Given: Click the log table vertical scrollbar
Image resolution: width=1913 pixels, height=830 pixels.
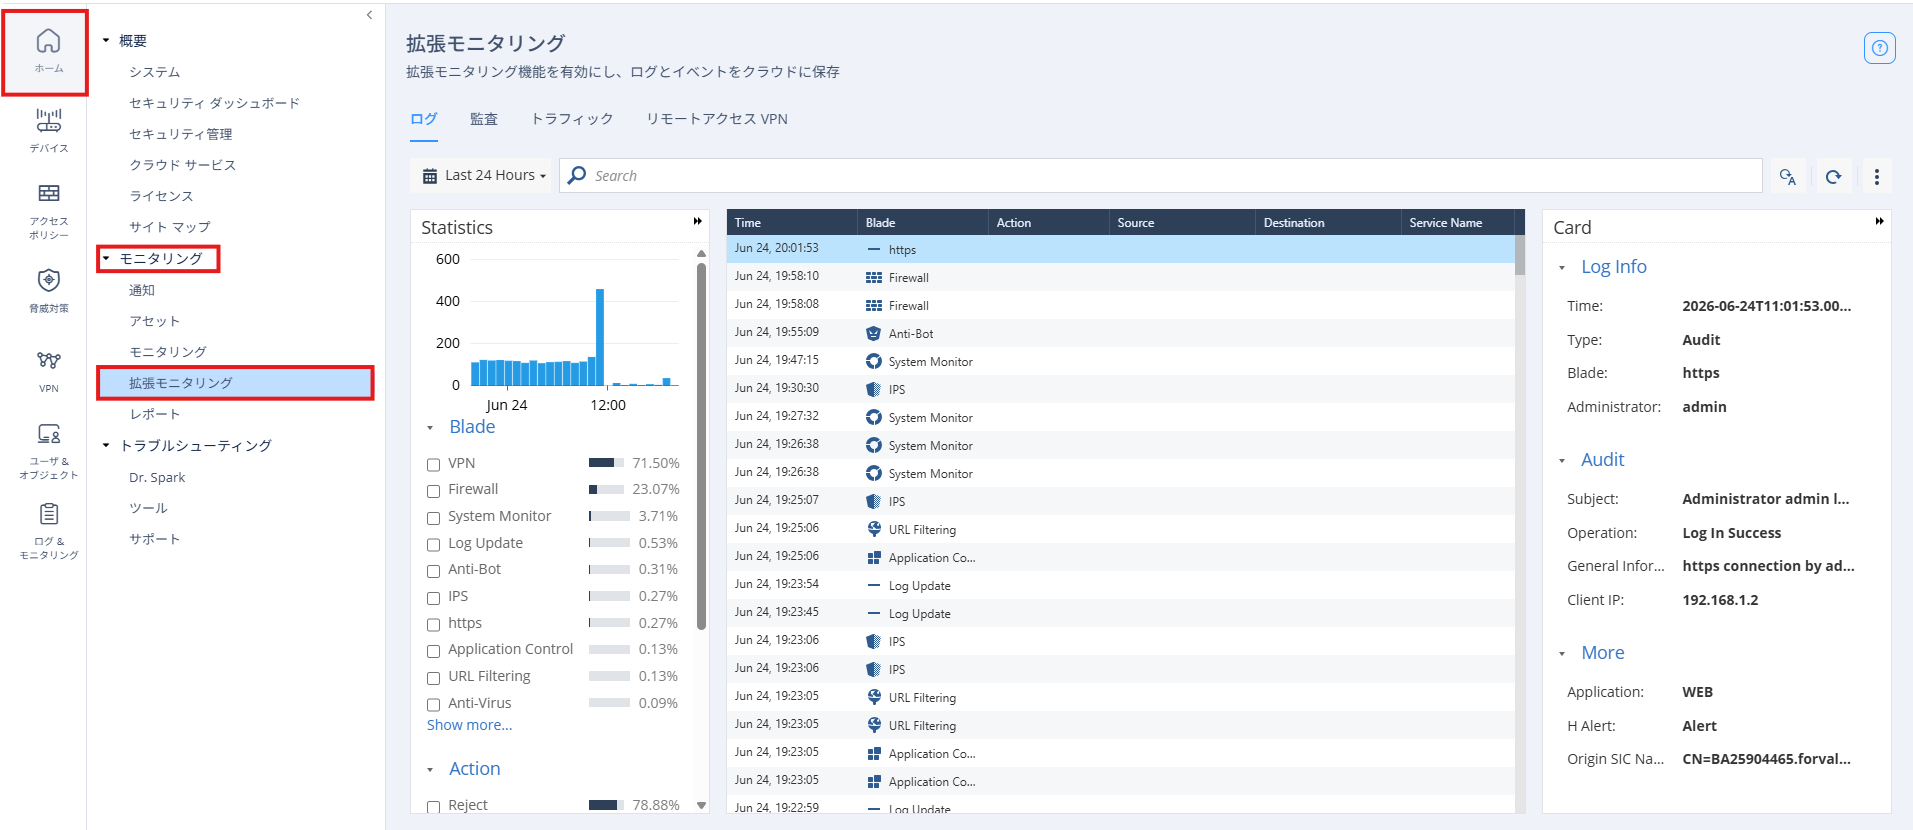Looking at the screenshot, I should [1520, 255].
